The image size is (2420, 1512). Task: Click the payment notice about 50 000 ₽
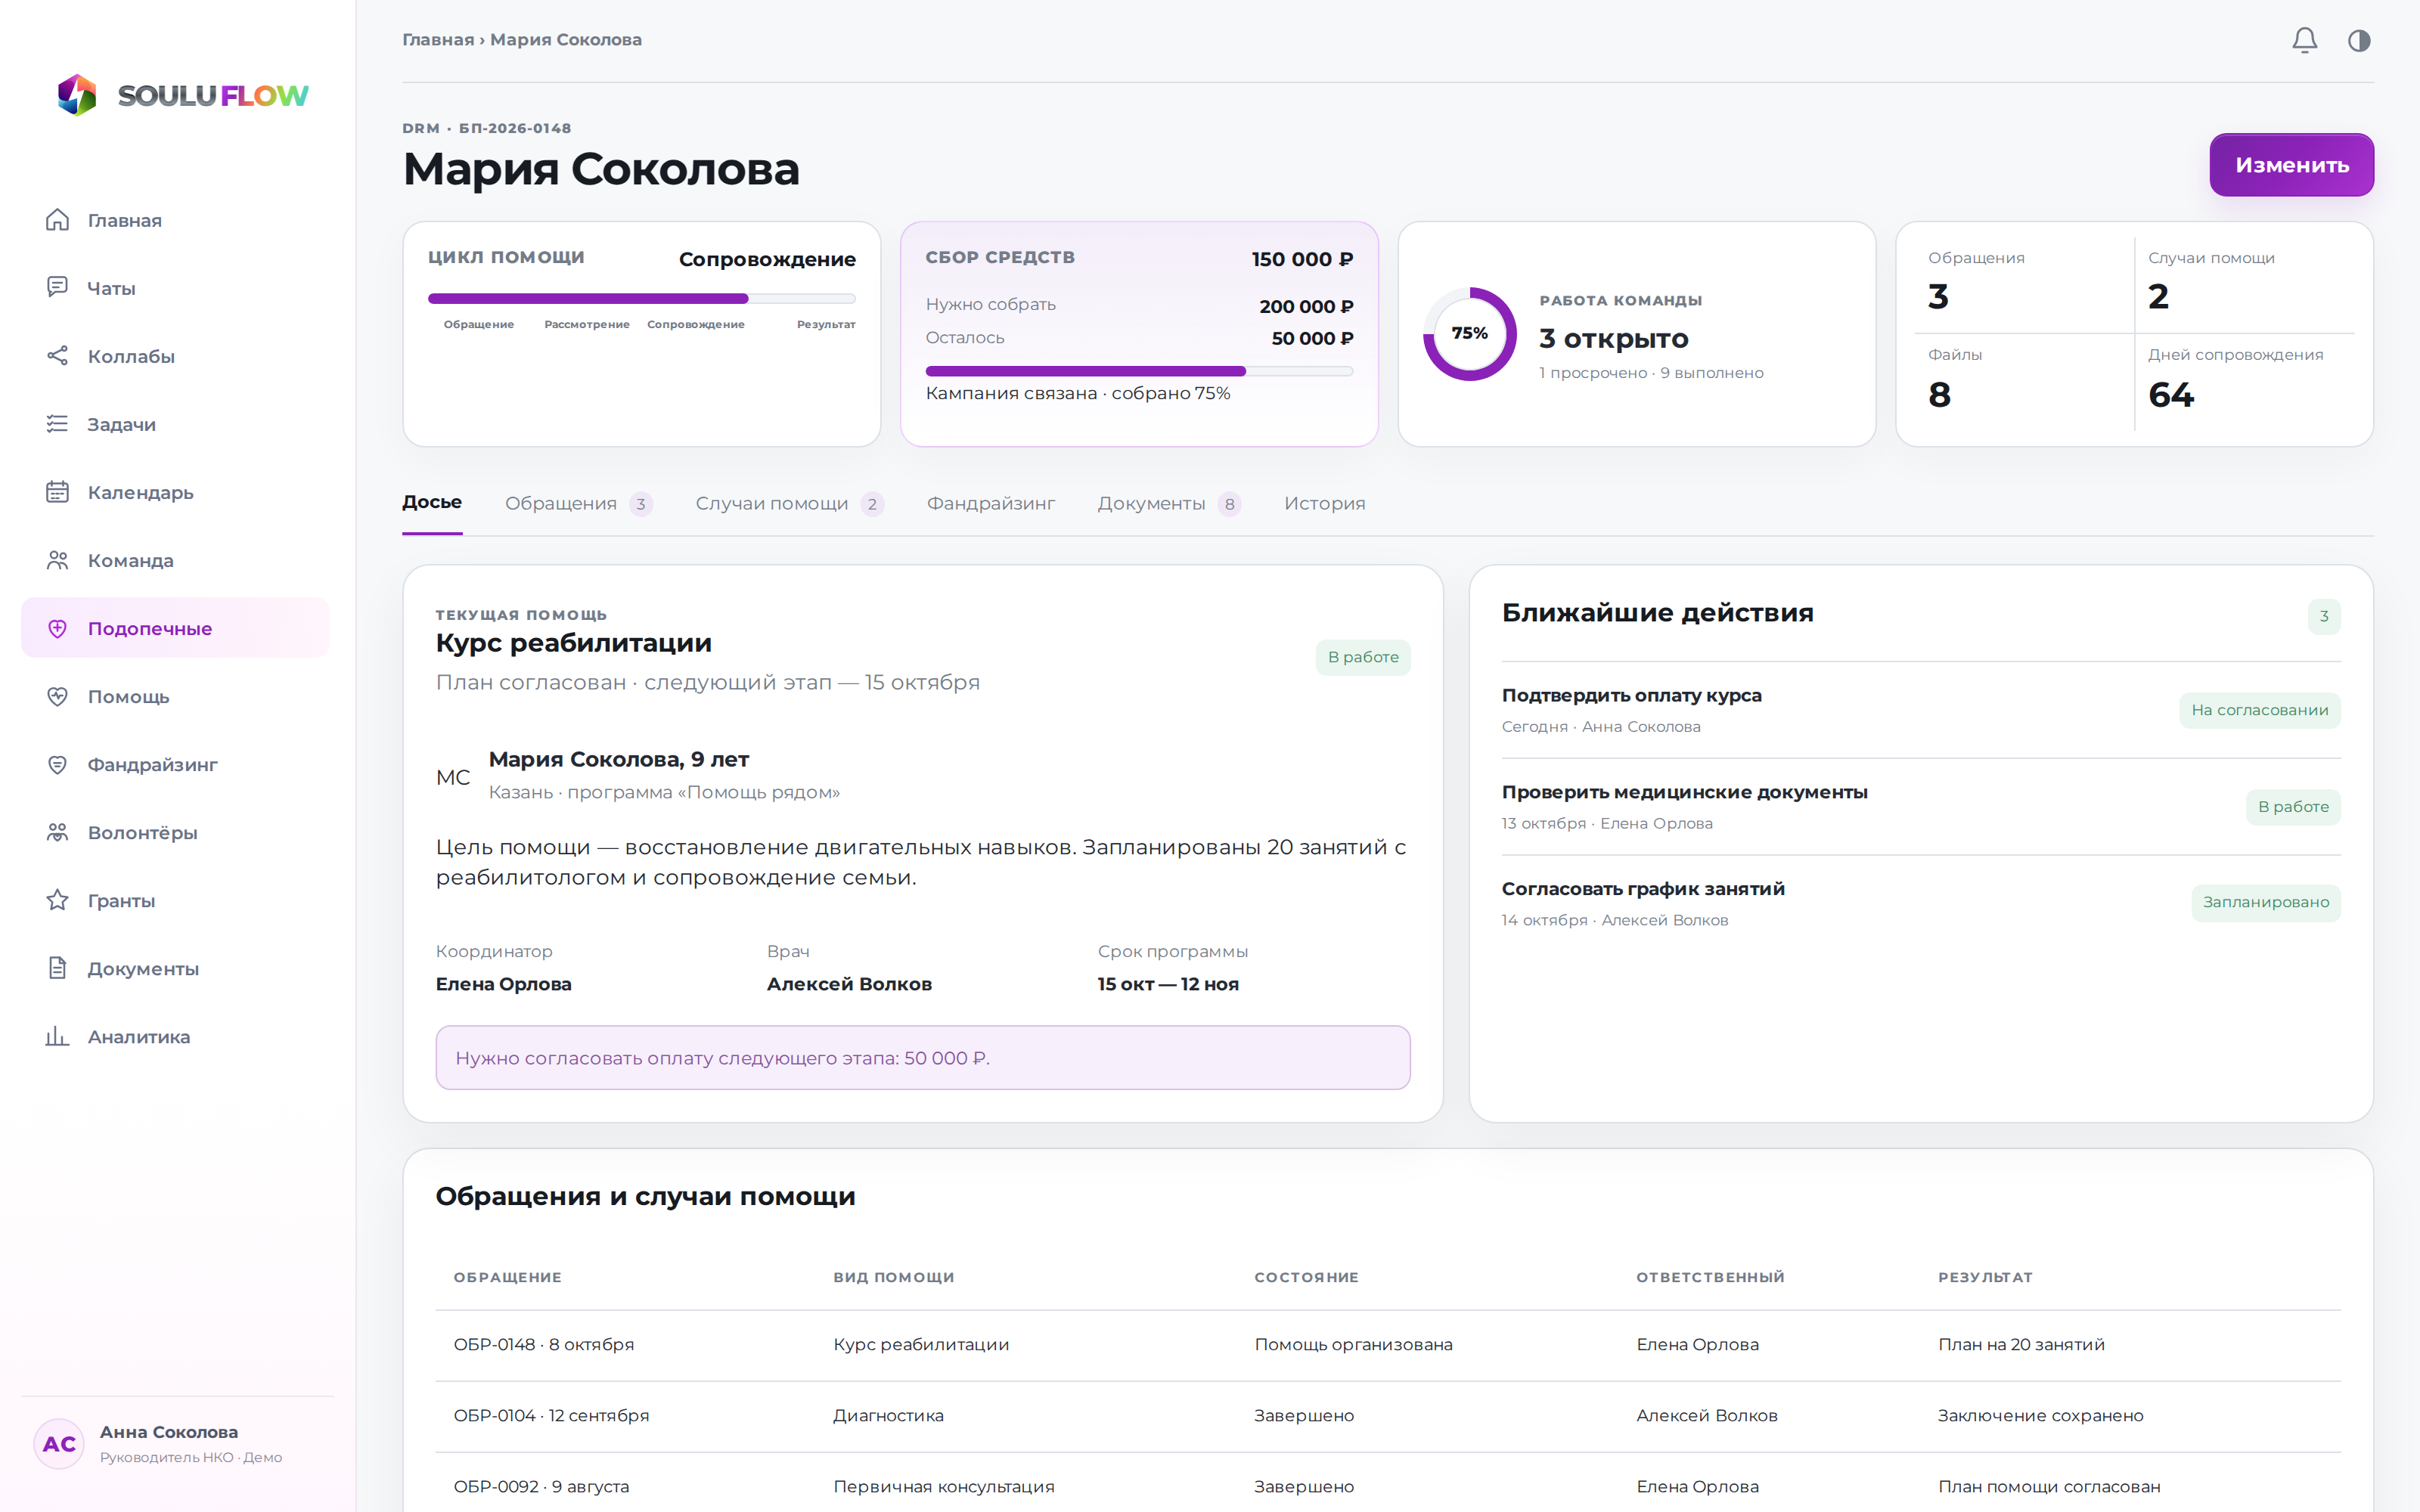point(922,1058)
